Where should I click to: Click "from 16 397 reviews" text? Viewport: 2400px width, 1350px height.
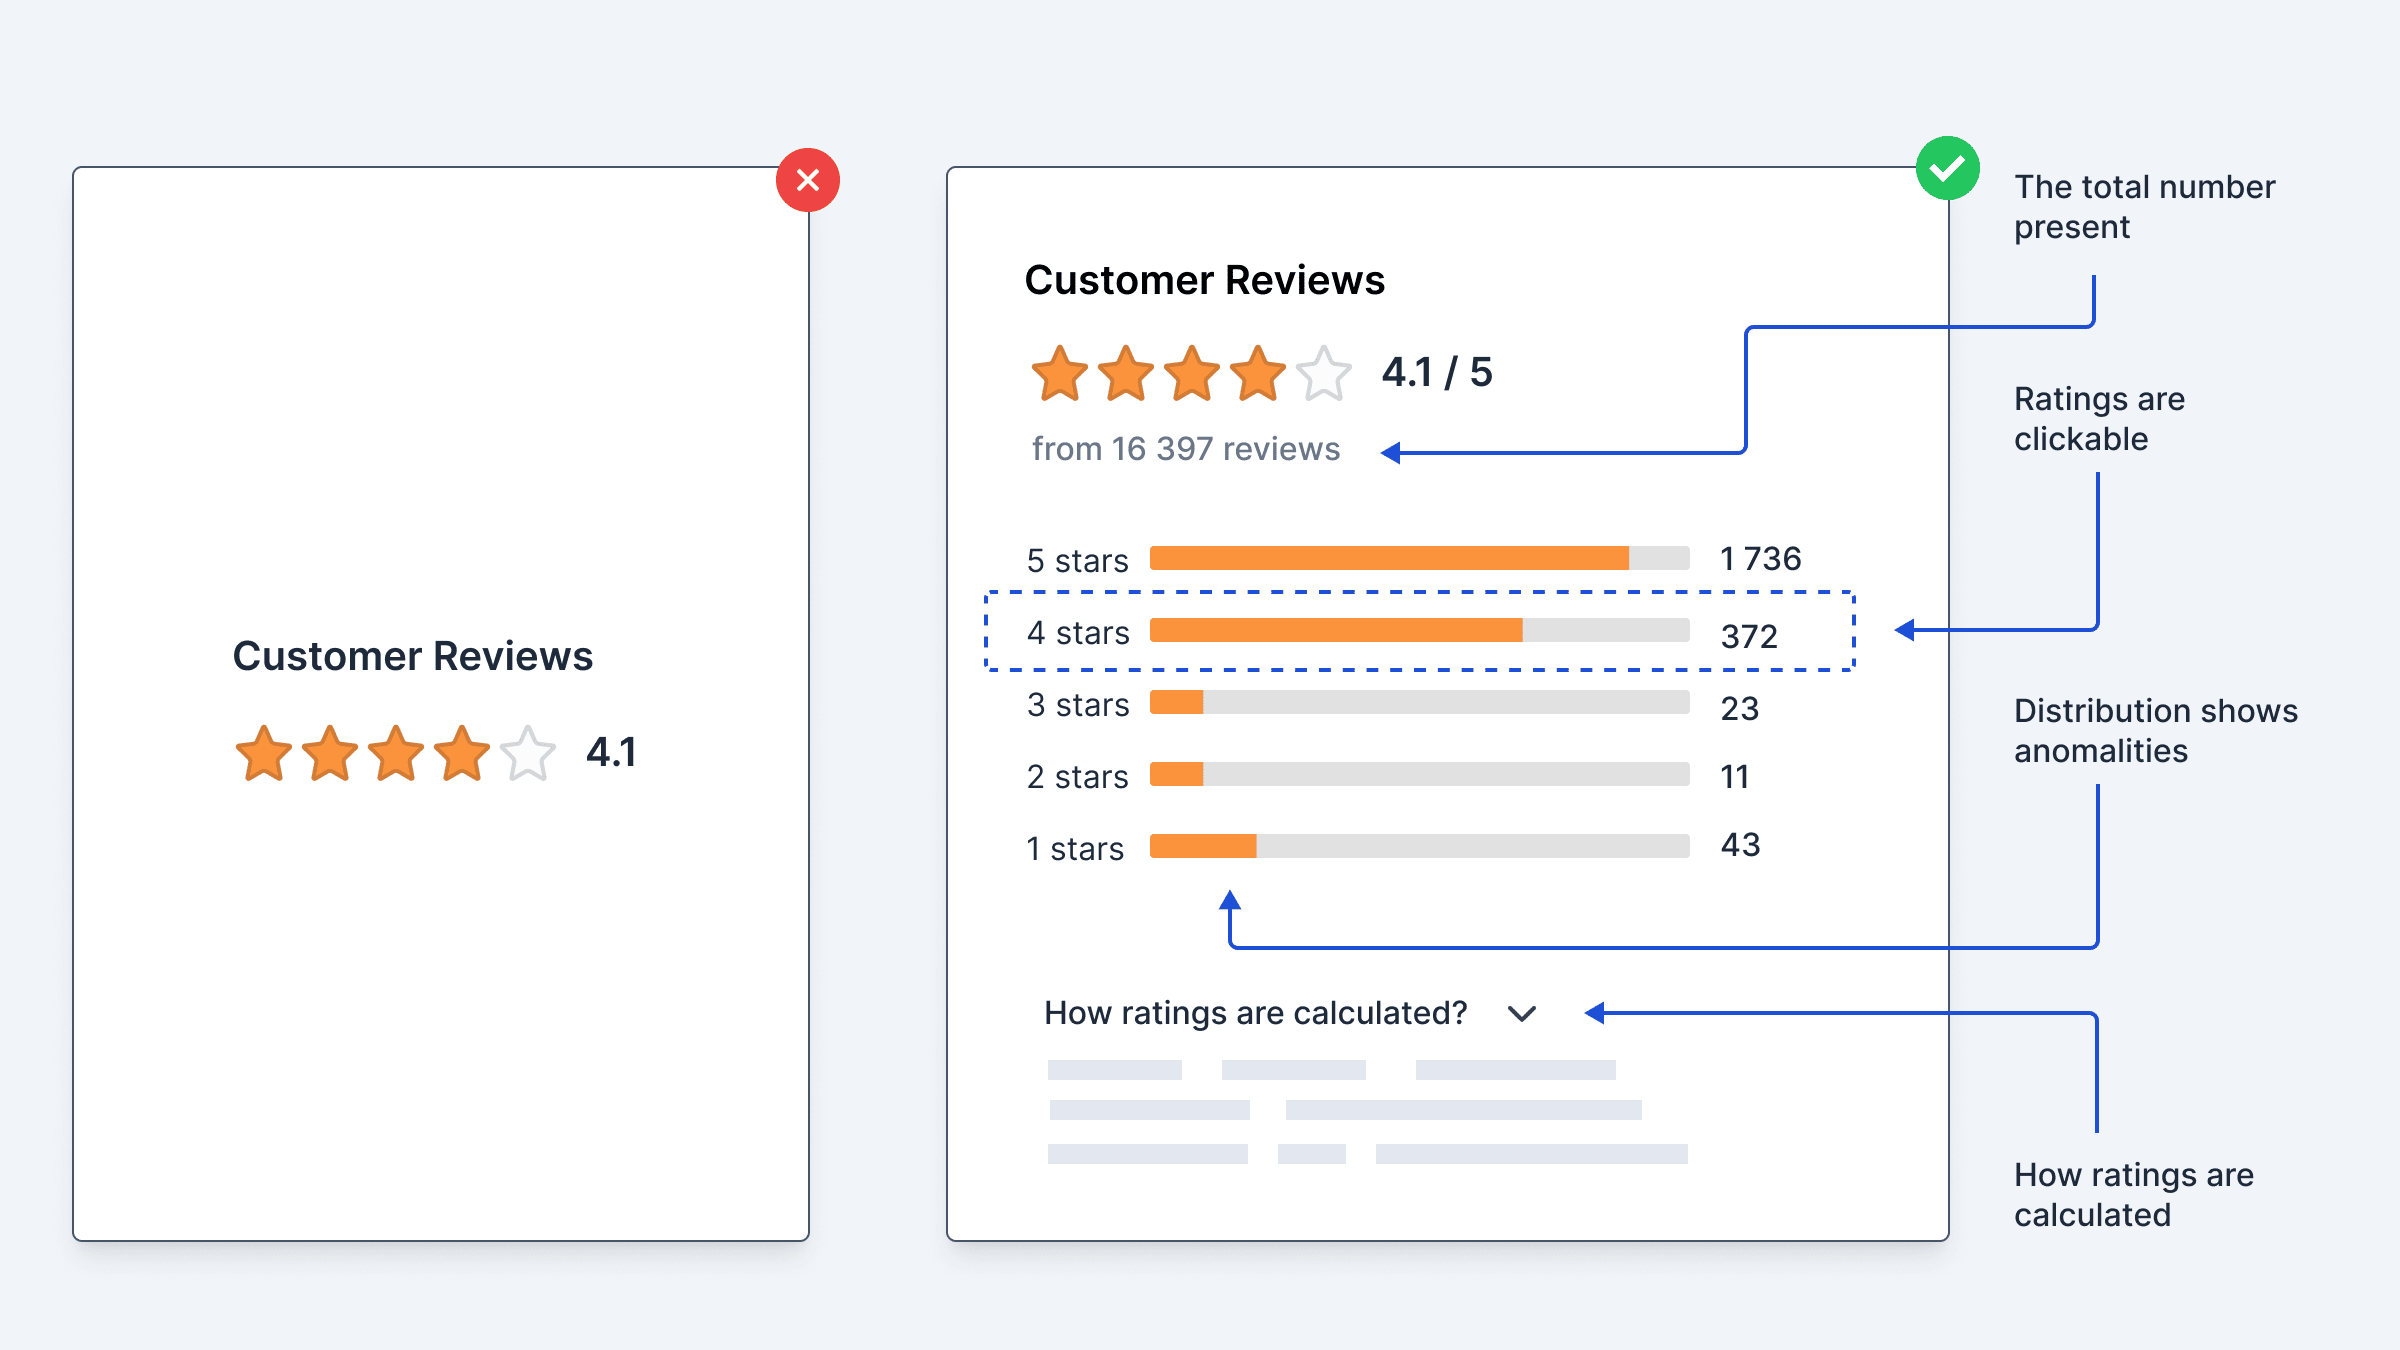pyautogui.click(x=1185, y=449)
